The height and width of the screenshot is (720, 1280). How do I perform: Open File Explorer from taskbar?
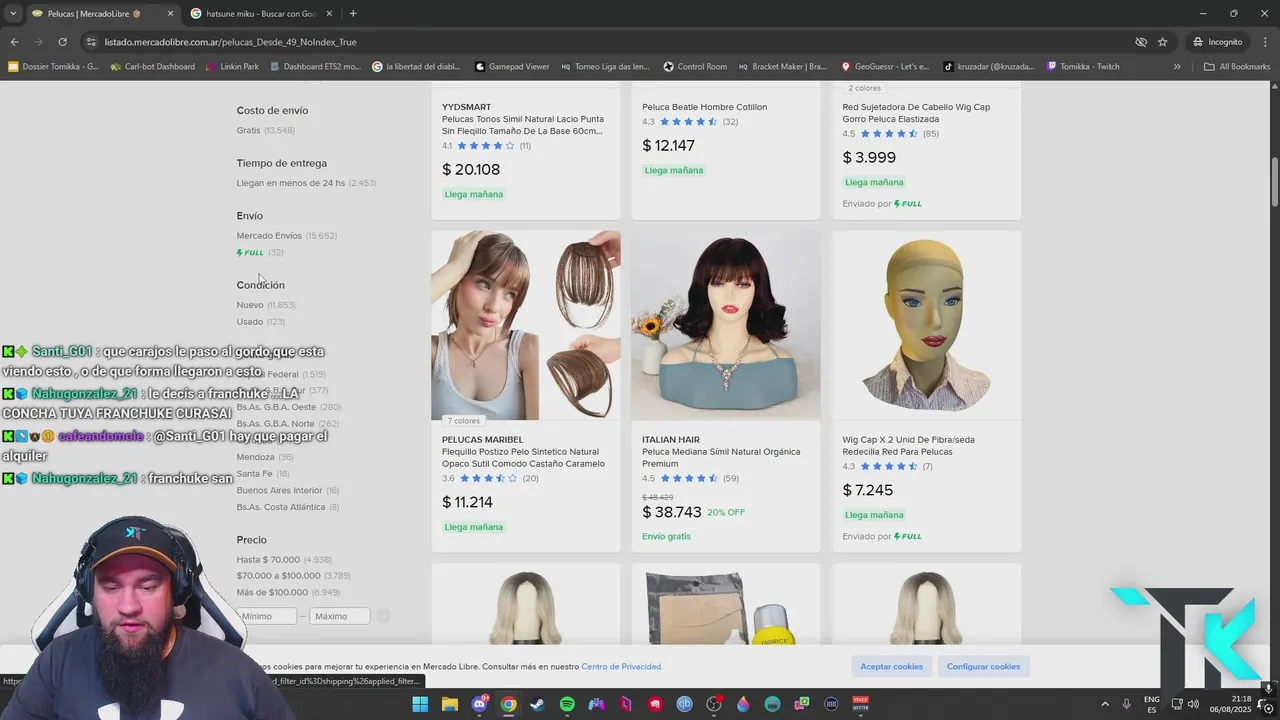450,704
